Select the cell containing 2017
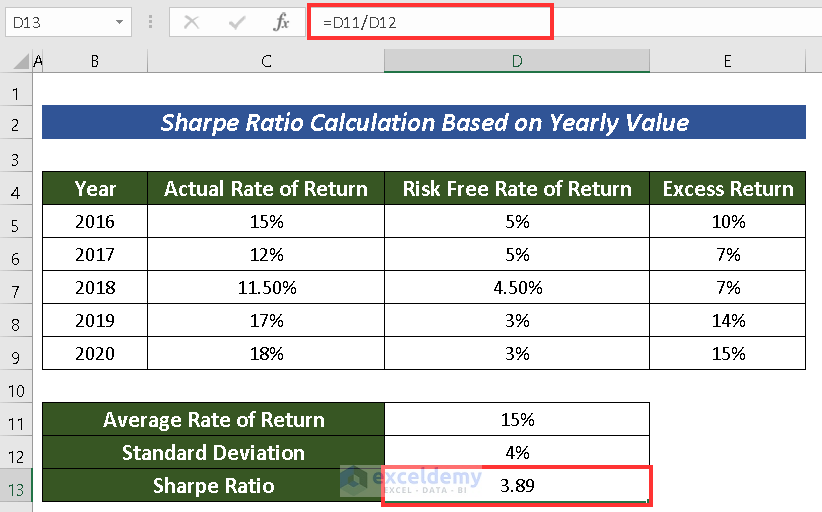This screenshot has width=822, height=512. pos(95,254)
